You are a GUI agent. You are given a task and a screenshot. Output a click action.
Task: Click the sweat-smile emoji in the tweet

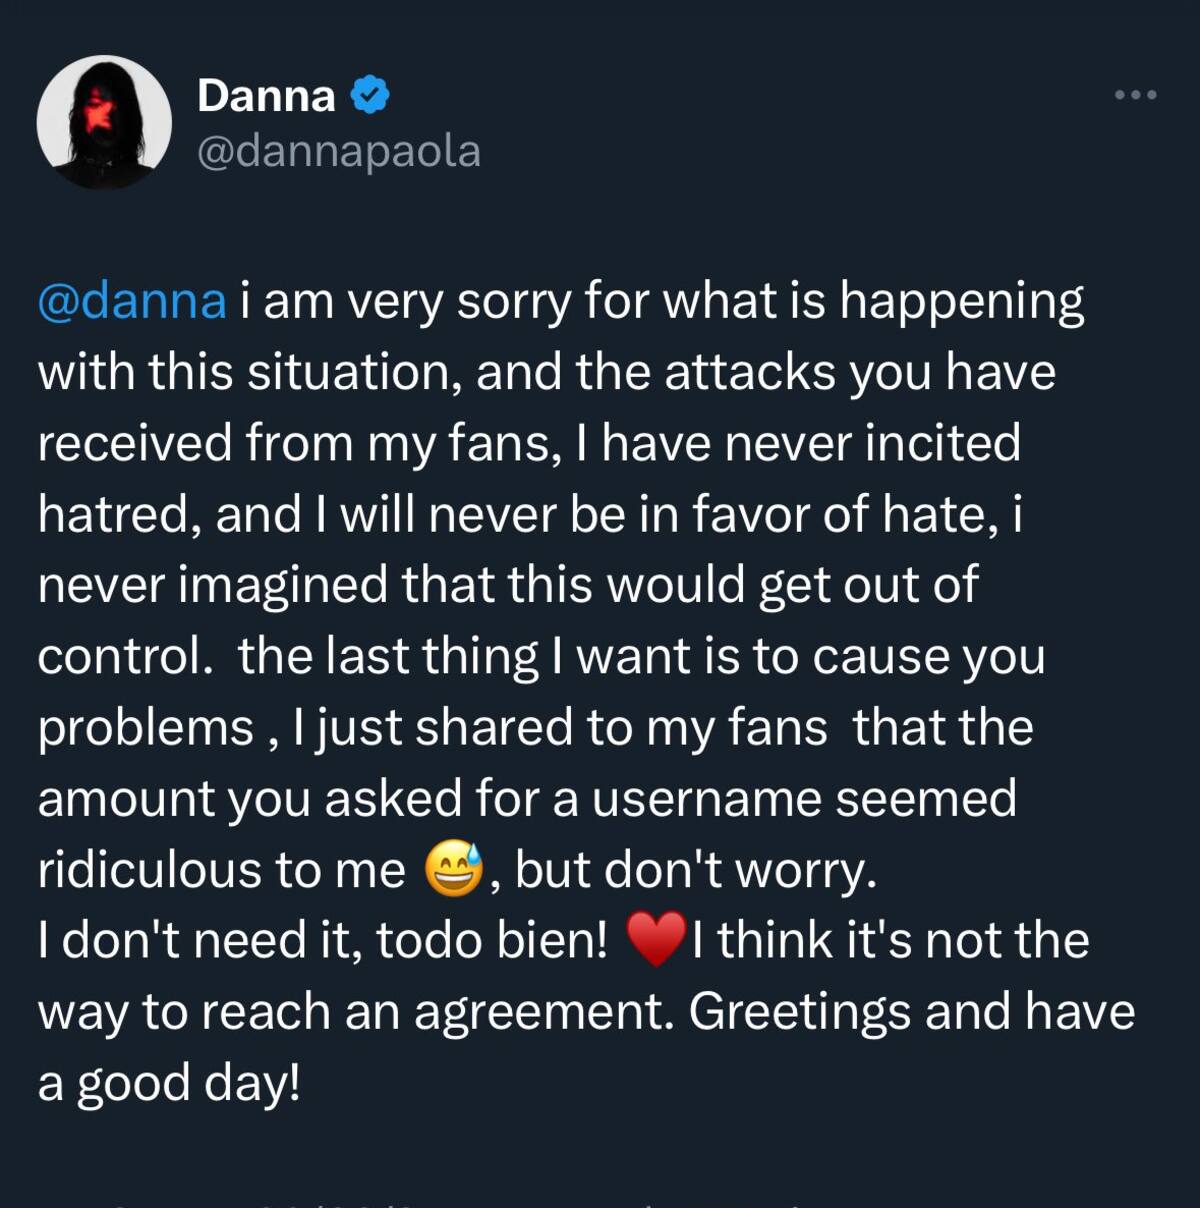pos(454,869)
